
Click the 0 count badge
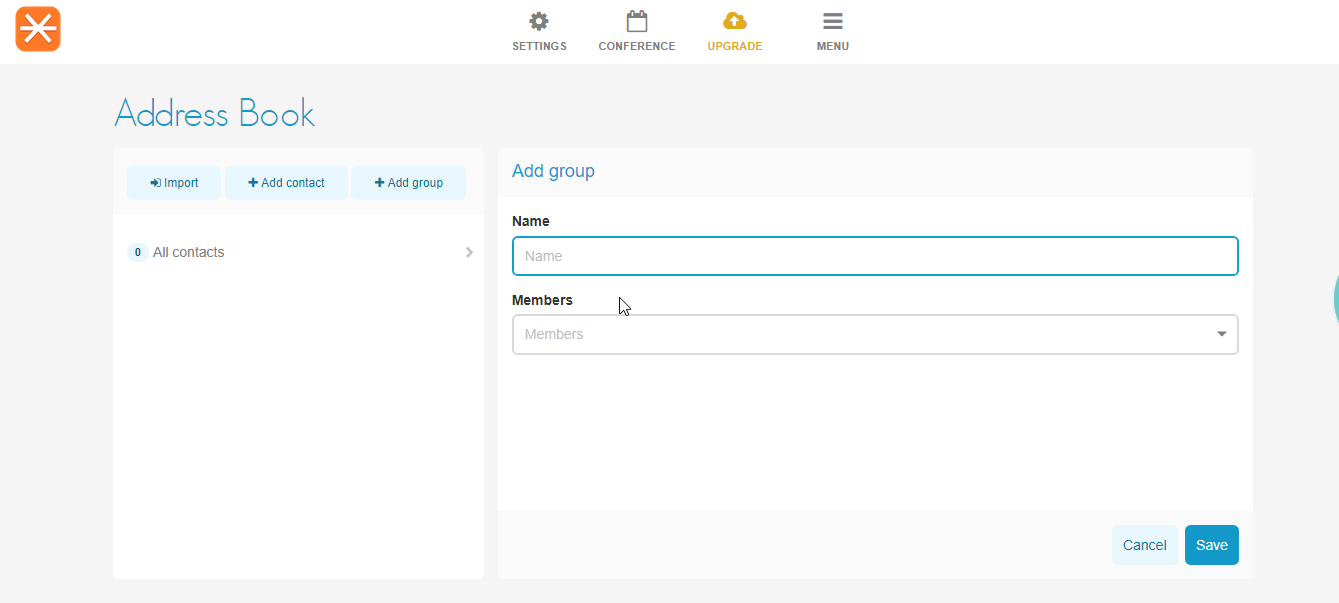(x=138, y=253)
